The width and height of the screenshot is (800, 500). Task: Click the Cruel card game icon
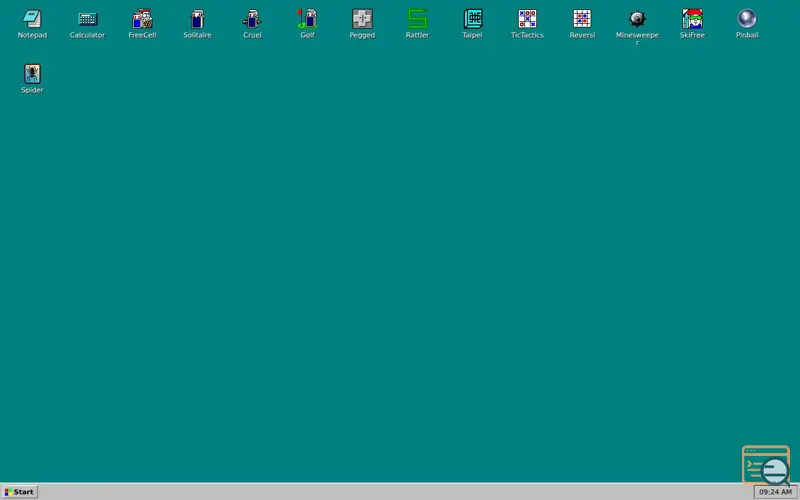pyautogui.click(x=253, y=19)
